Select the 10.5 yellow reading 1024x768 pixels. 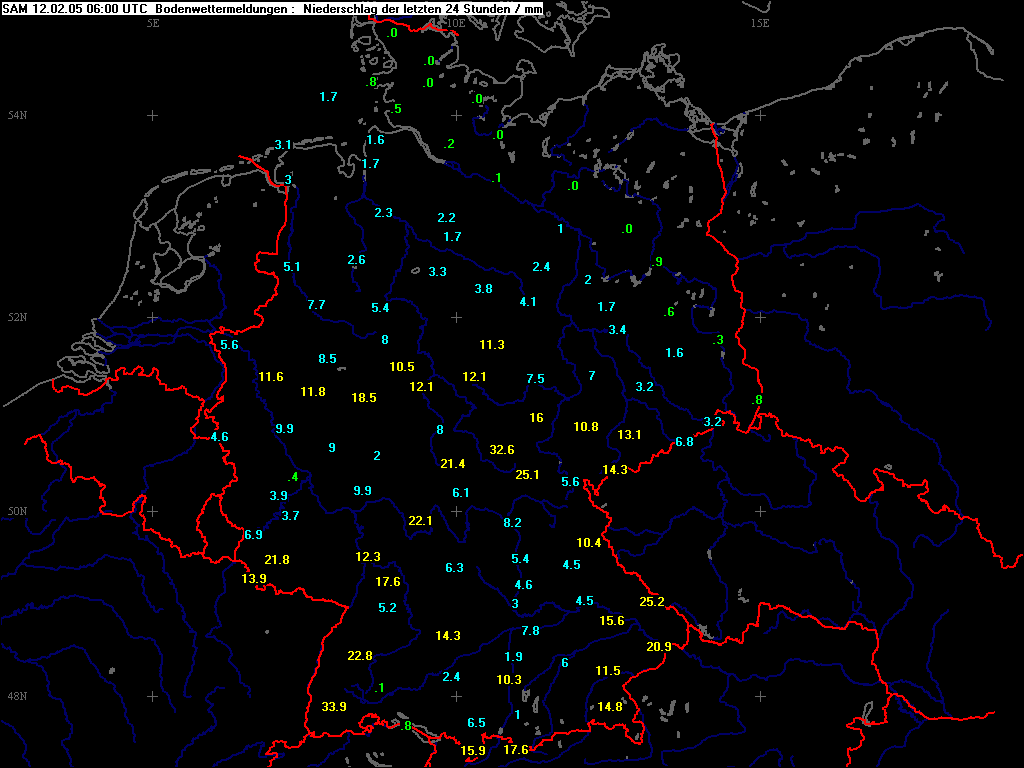(402, 367)
